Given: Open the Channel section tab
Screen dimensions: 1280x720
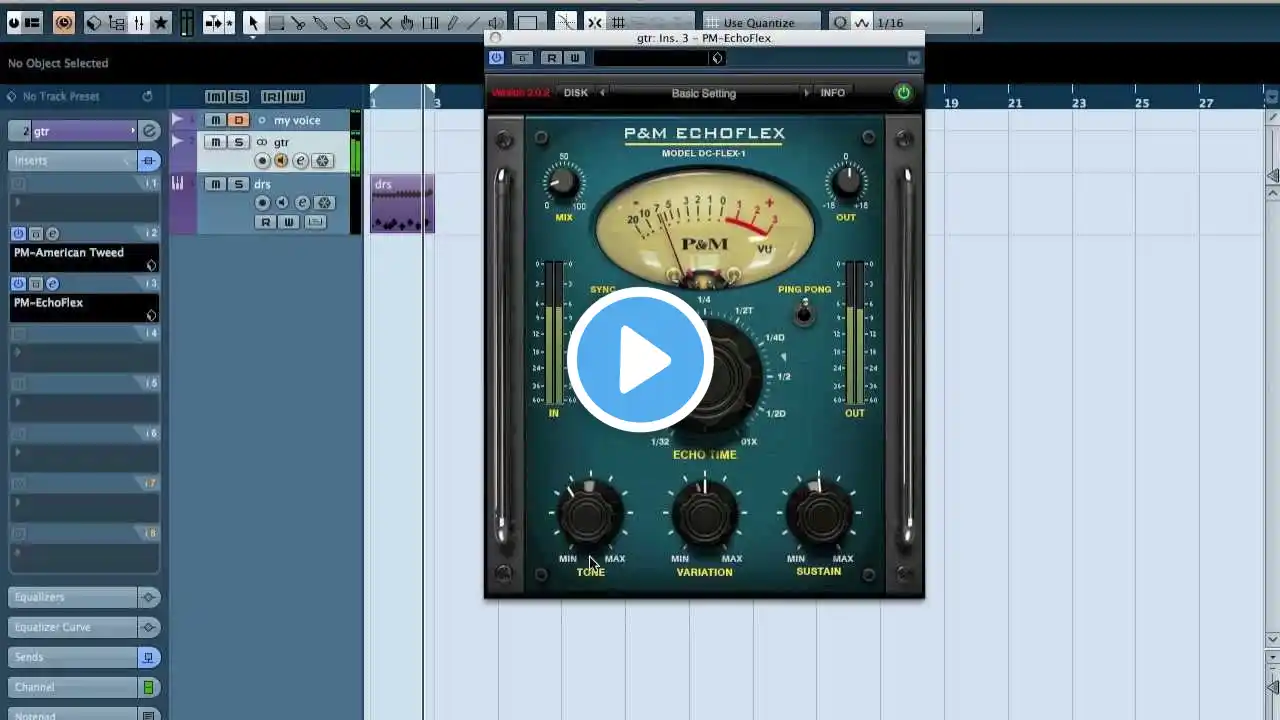Looking at the screenshot, I should (x=73, y=687).
